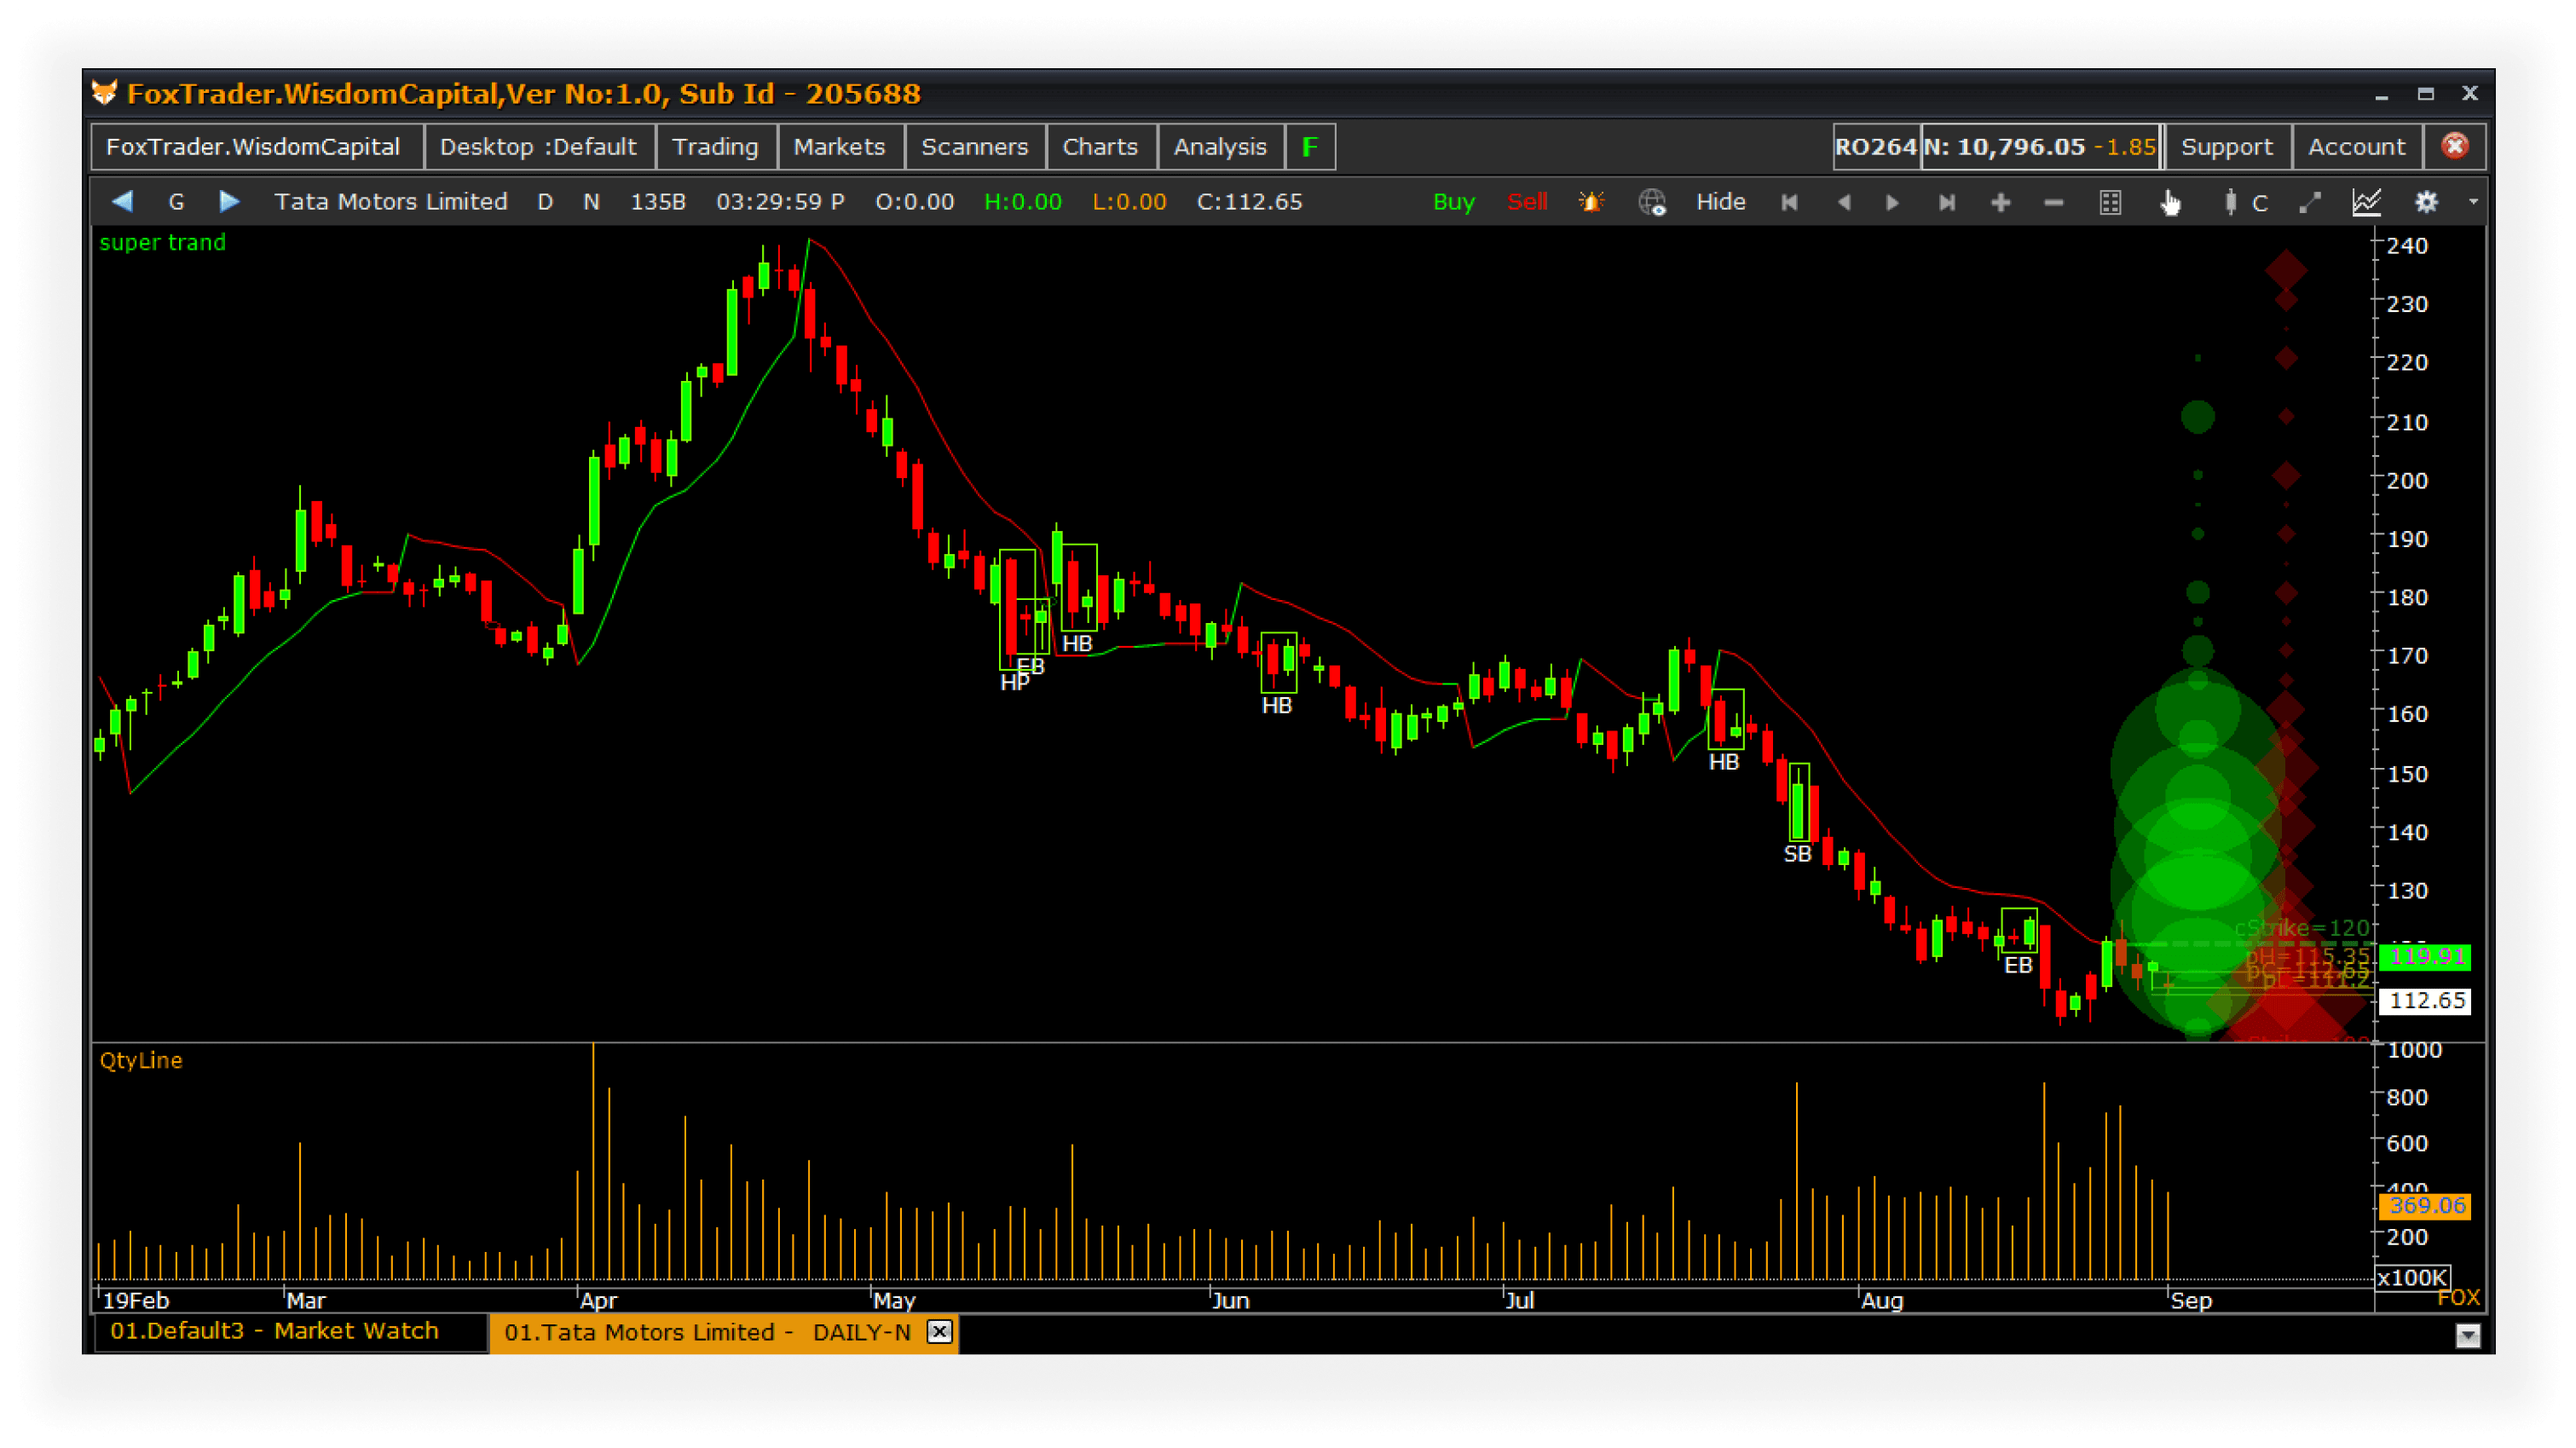Open the D timeframe selector
Image resolution: width=2576 pixels, height=1448 pixels.
click(x=545, y=202)
